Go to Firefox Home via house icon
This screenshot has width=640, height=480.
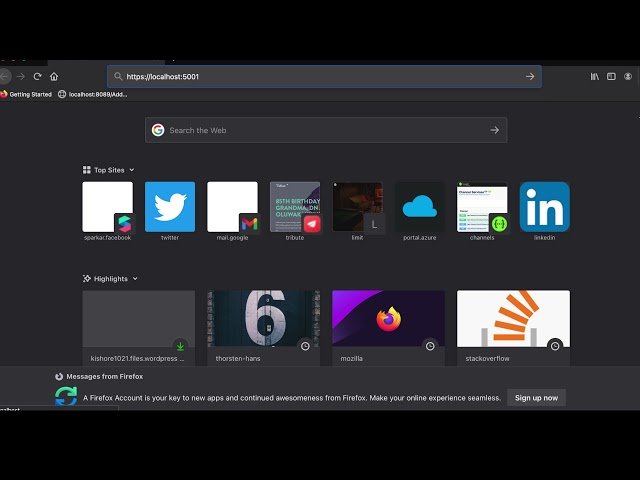pyautogui.click(x=54, y=76)
